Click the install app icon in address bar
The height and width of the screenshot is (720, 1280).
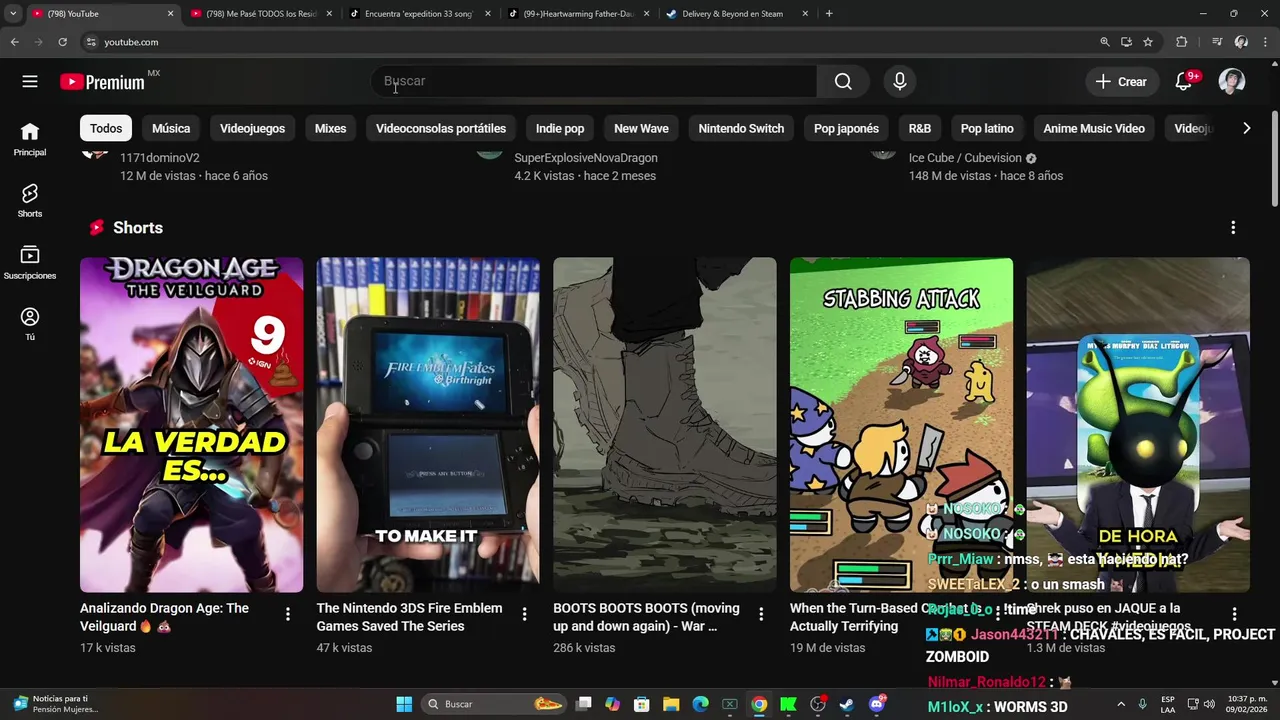coord(1126,42)
